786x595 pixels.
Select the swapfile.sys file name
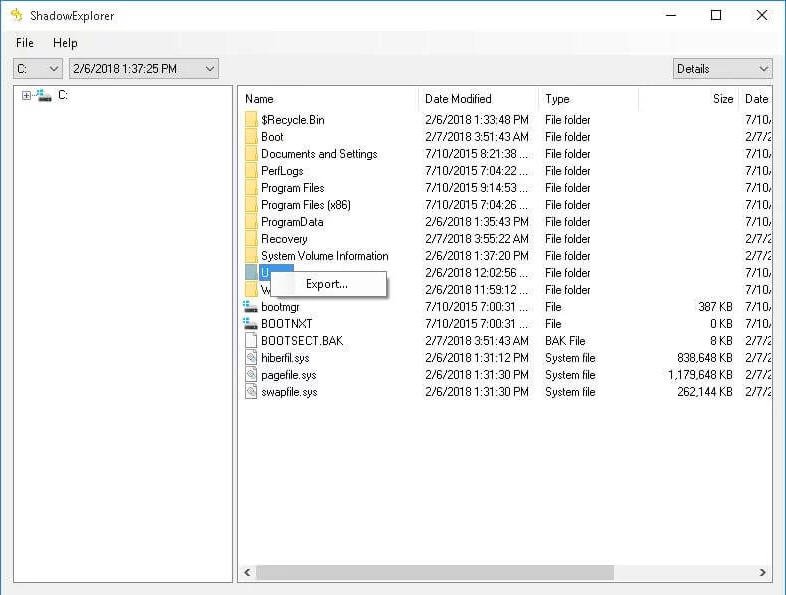pyautogui.click(x=289, y=392)
